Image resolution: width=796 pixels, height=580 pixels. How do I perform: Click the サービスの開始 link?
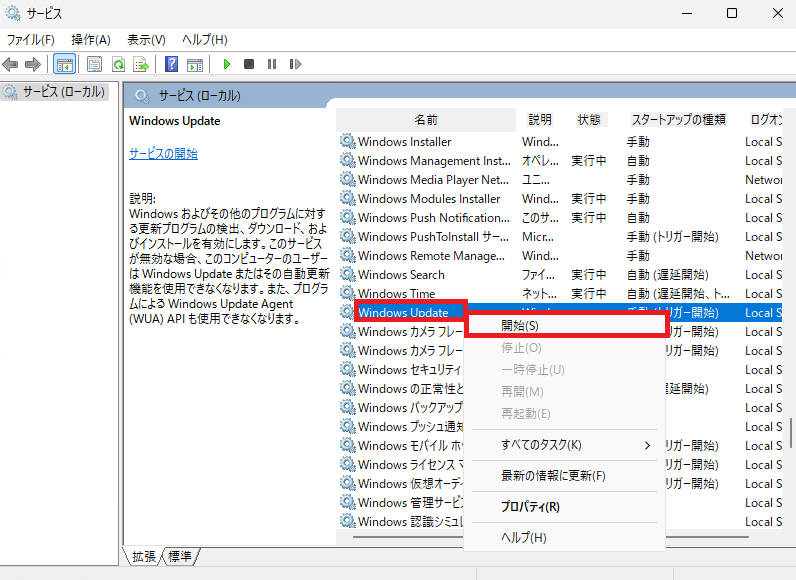click(x=163, y=153)
